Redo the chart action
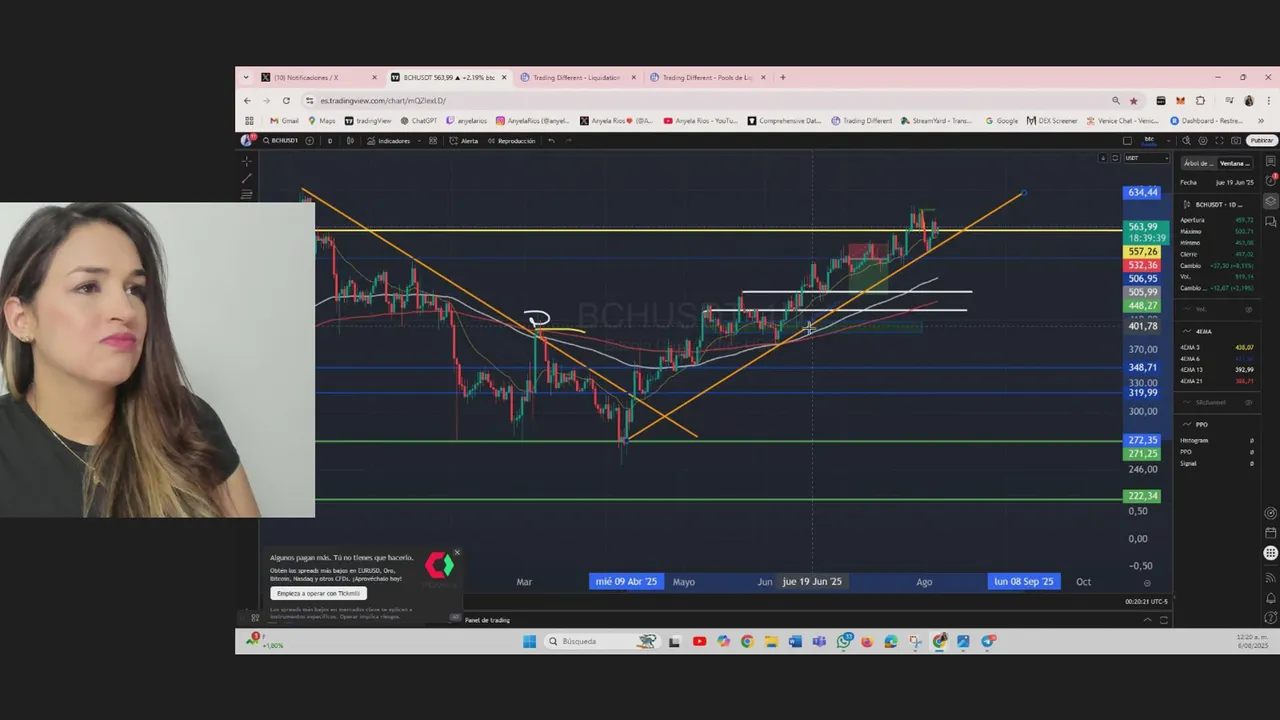This screenshot has height=720, width=1280. pyautogui.click(x=568, y=141)
